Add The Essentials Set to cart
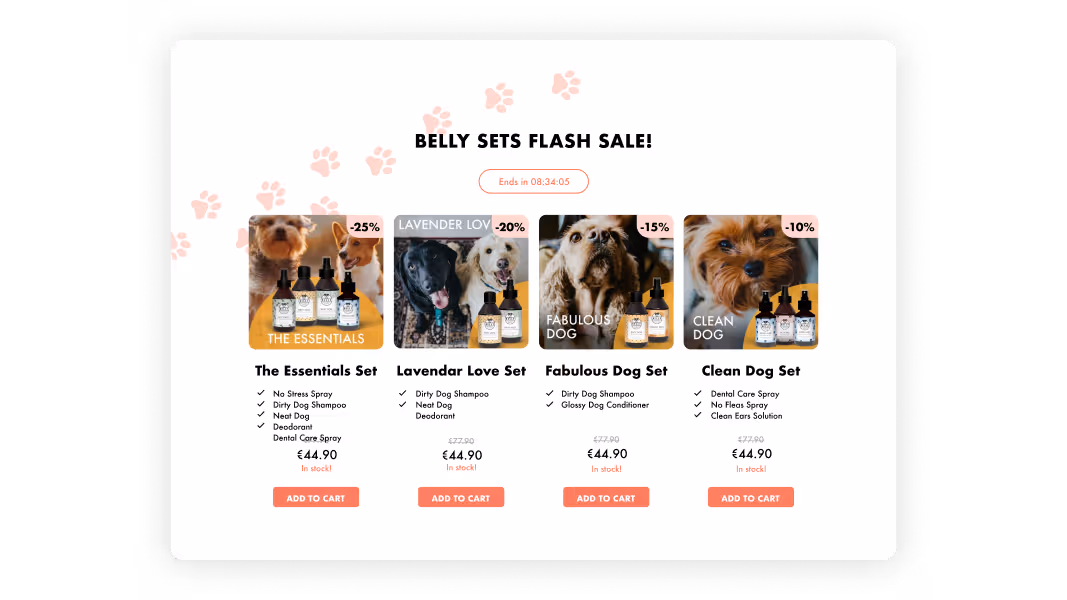Viewport: 1067px width, 600px height. pos(316,497)
